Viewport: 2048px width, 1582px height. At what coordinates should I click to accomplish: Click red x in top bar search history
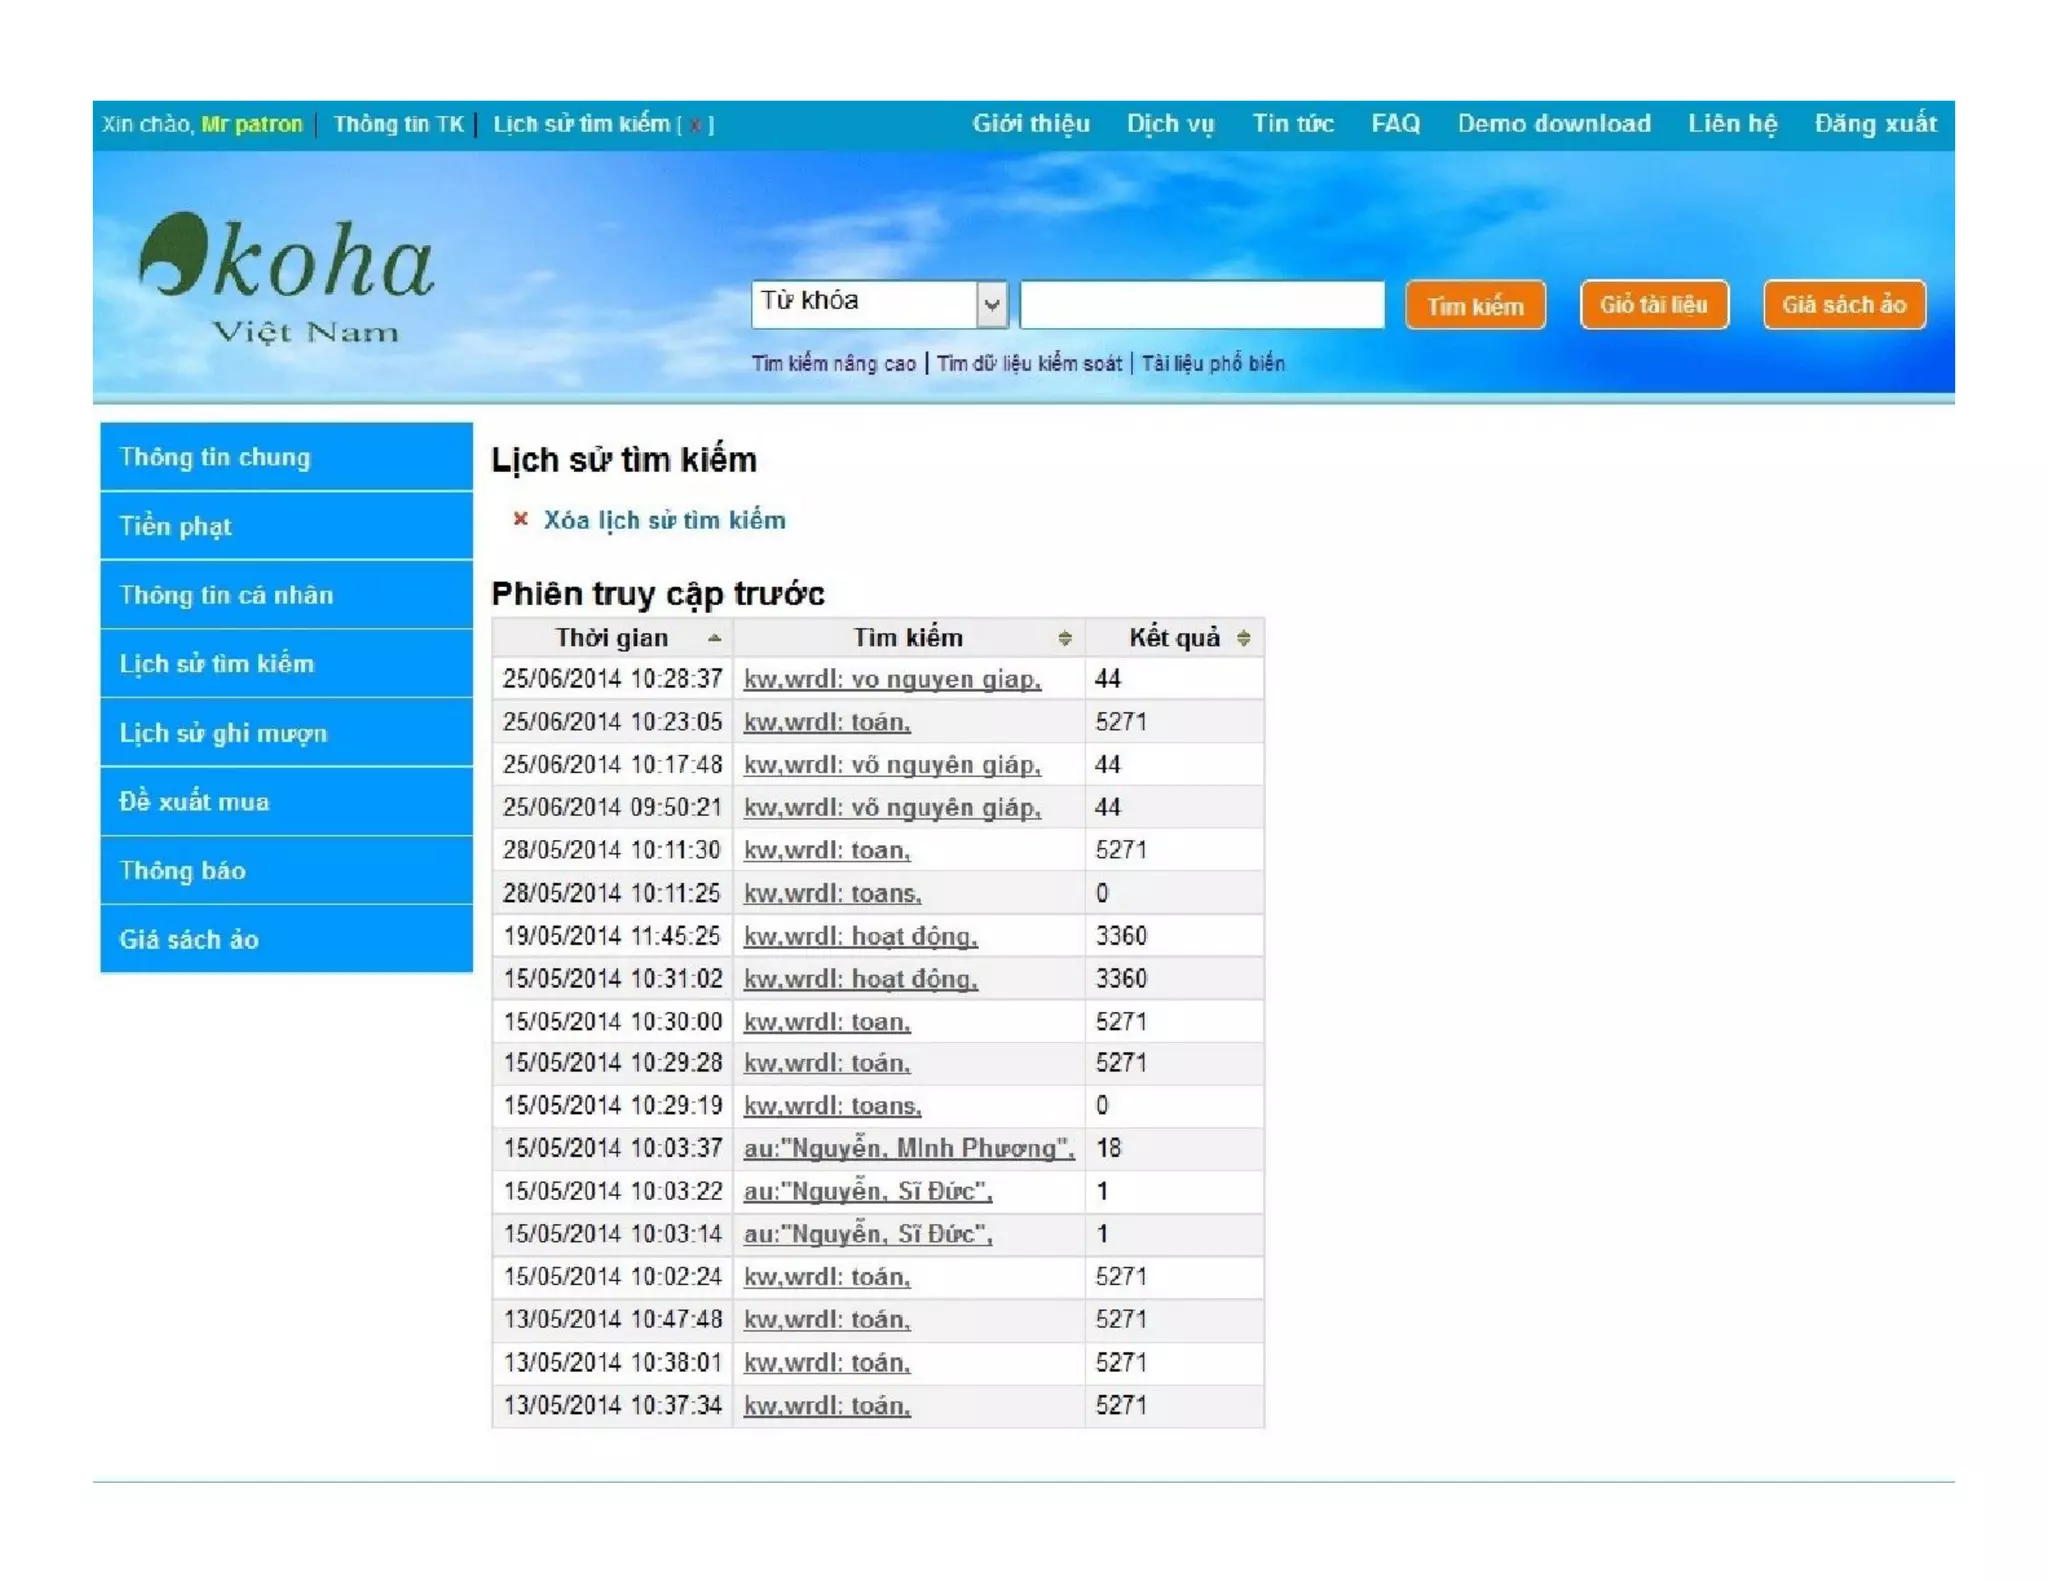695,125
